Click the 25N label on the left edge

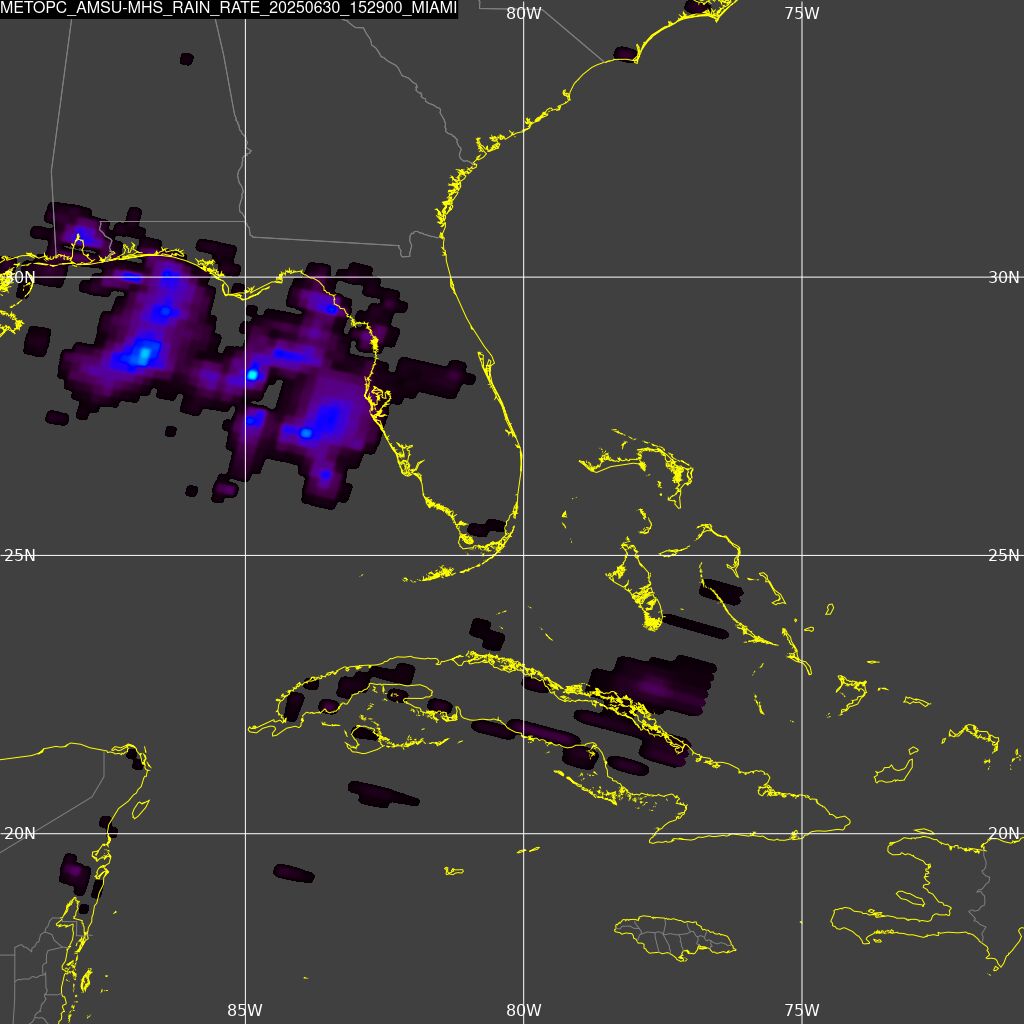20,556
